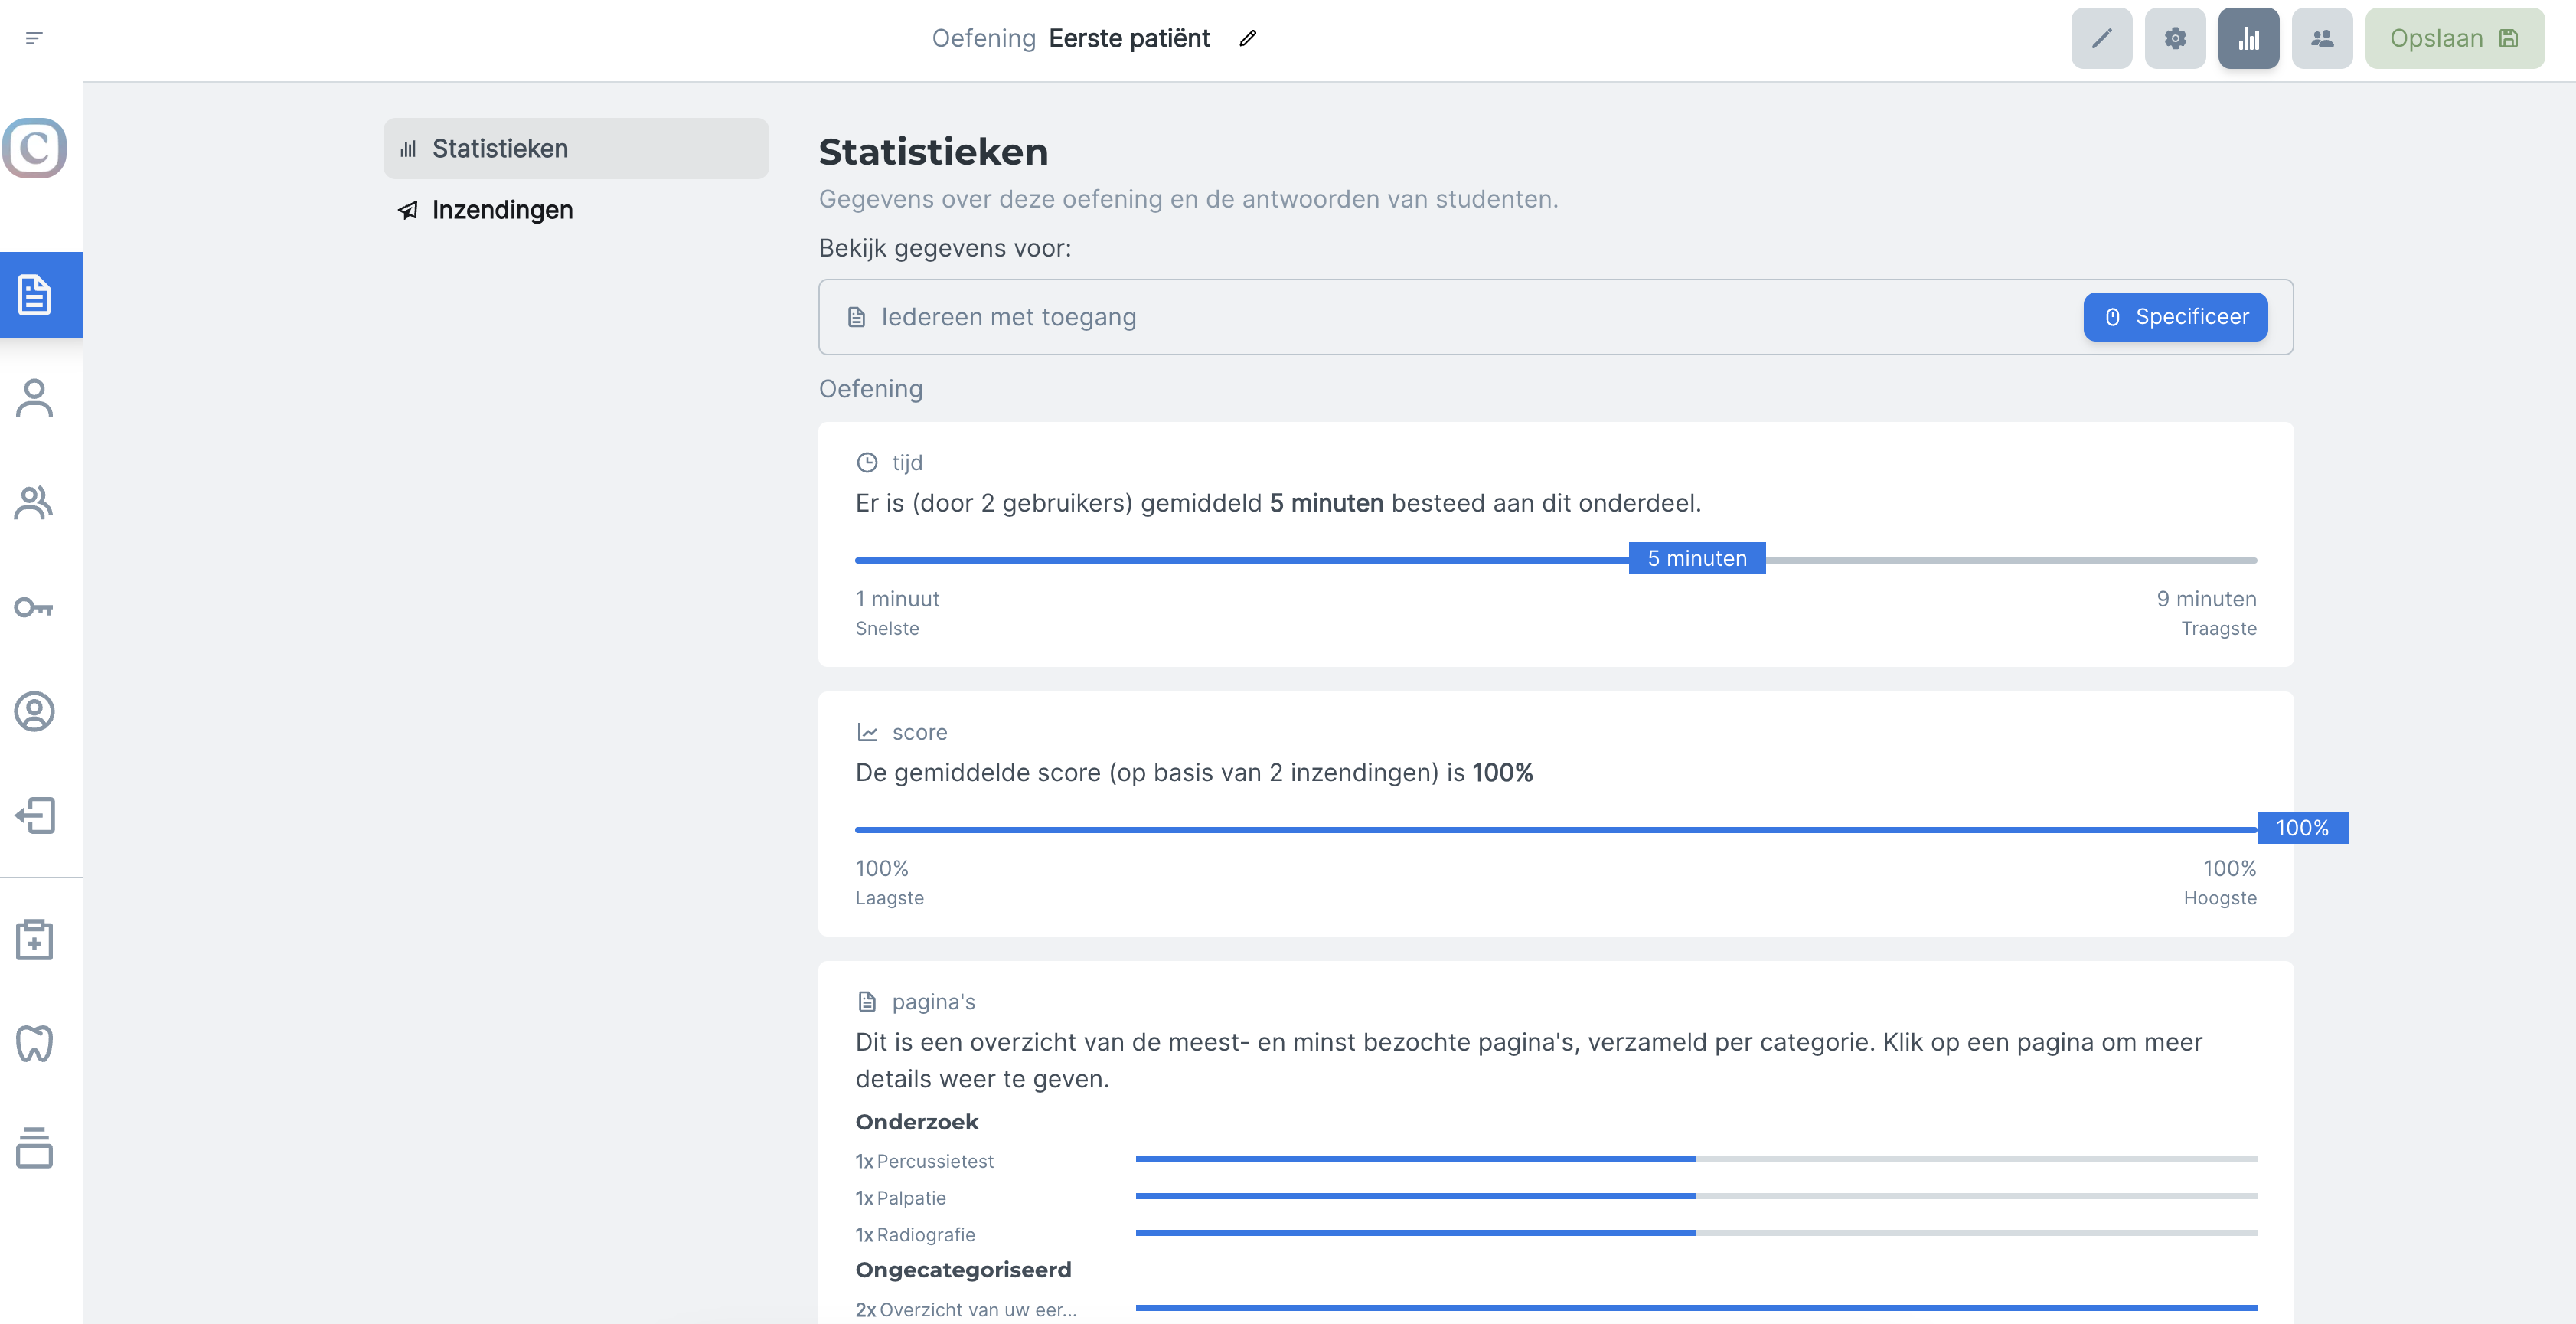
Task: Open the tooth icon in sidebar
Action: pyautogui.click(x=34, y=1043)
